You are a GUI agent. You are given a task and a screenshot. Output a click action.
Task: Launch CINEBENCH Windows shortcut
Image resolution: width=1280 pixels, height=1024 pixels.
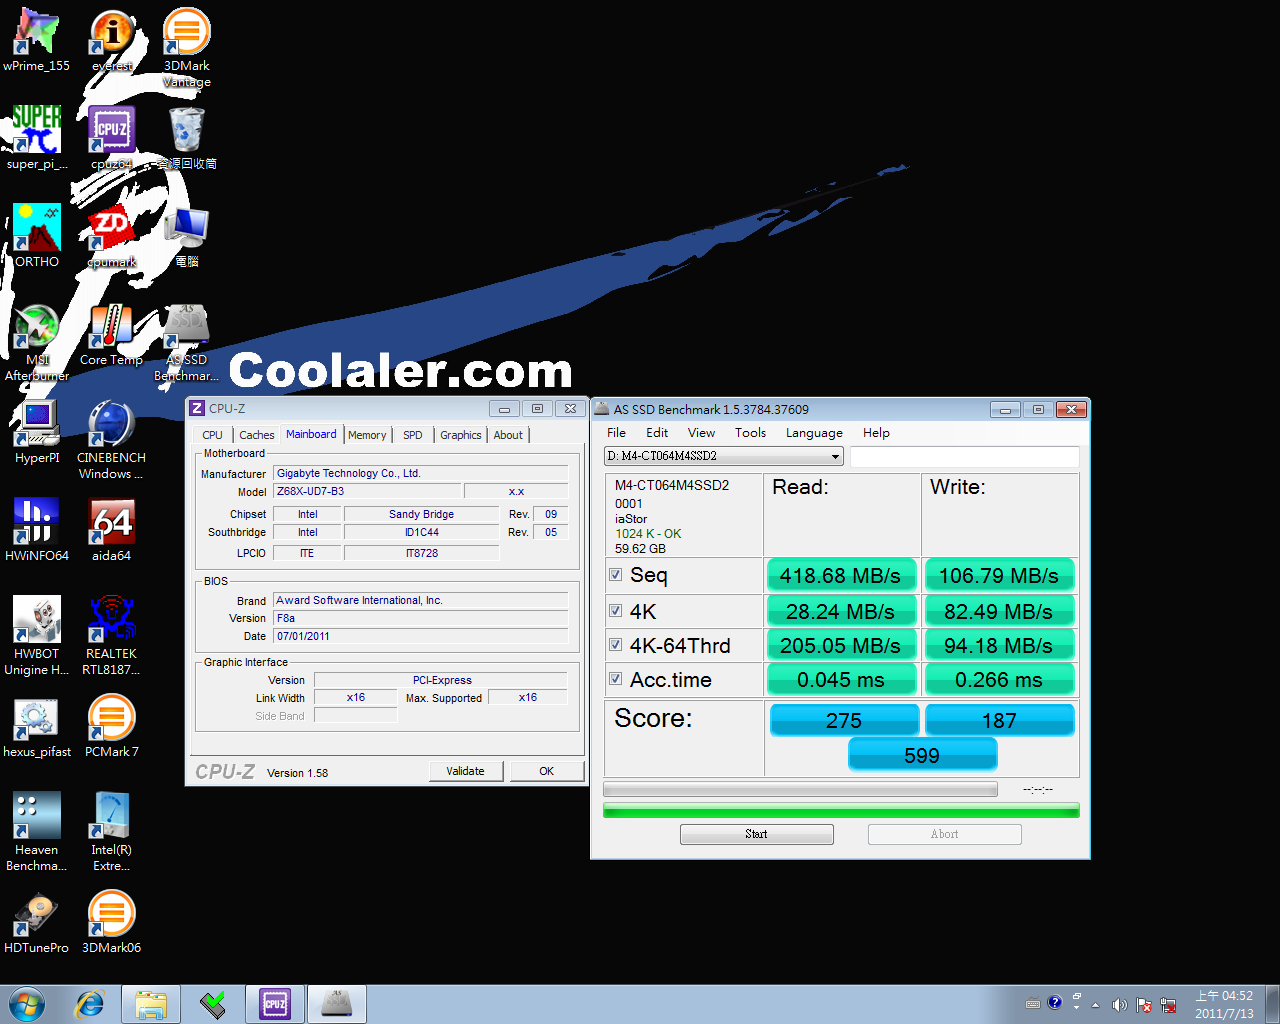[112, 440]
